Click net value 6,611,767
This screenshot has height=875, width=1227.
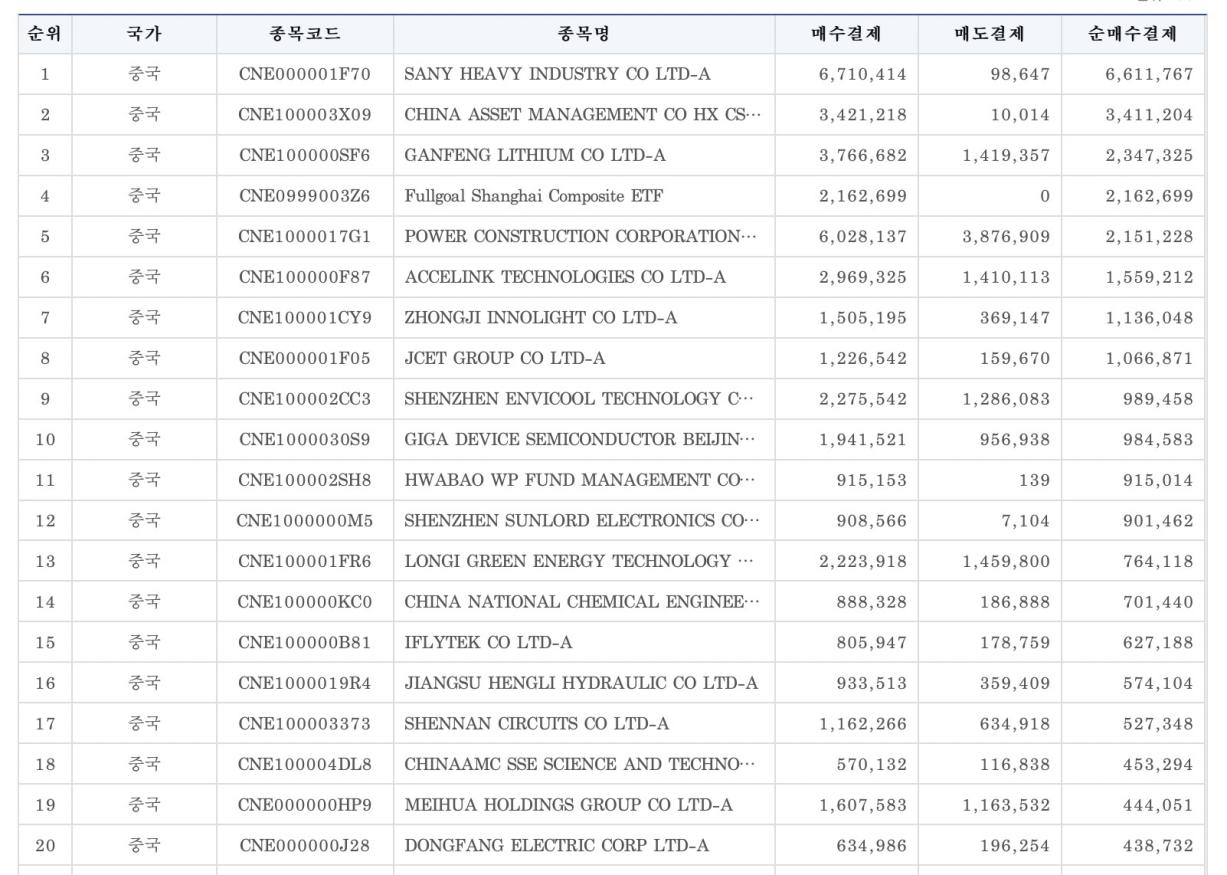pos(1148,73)
